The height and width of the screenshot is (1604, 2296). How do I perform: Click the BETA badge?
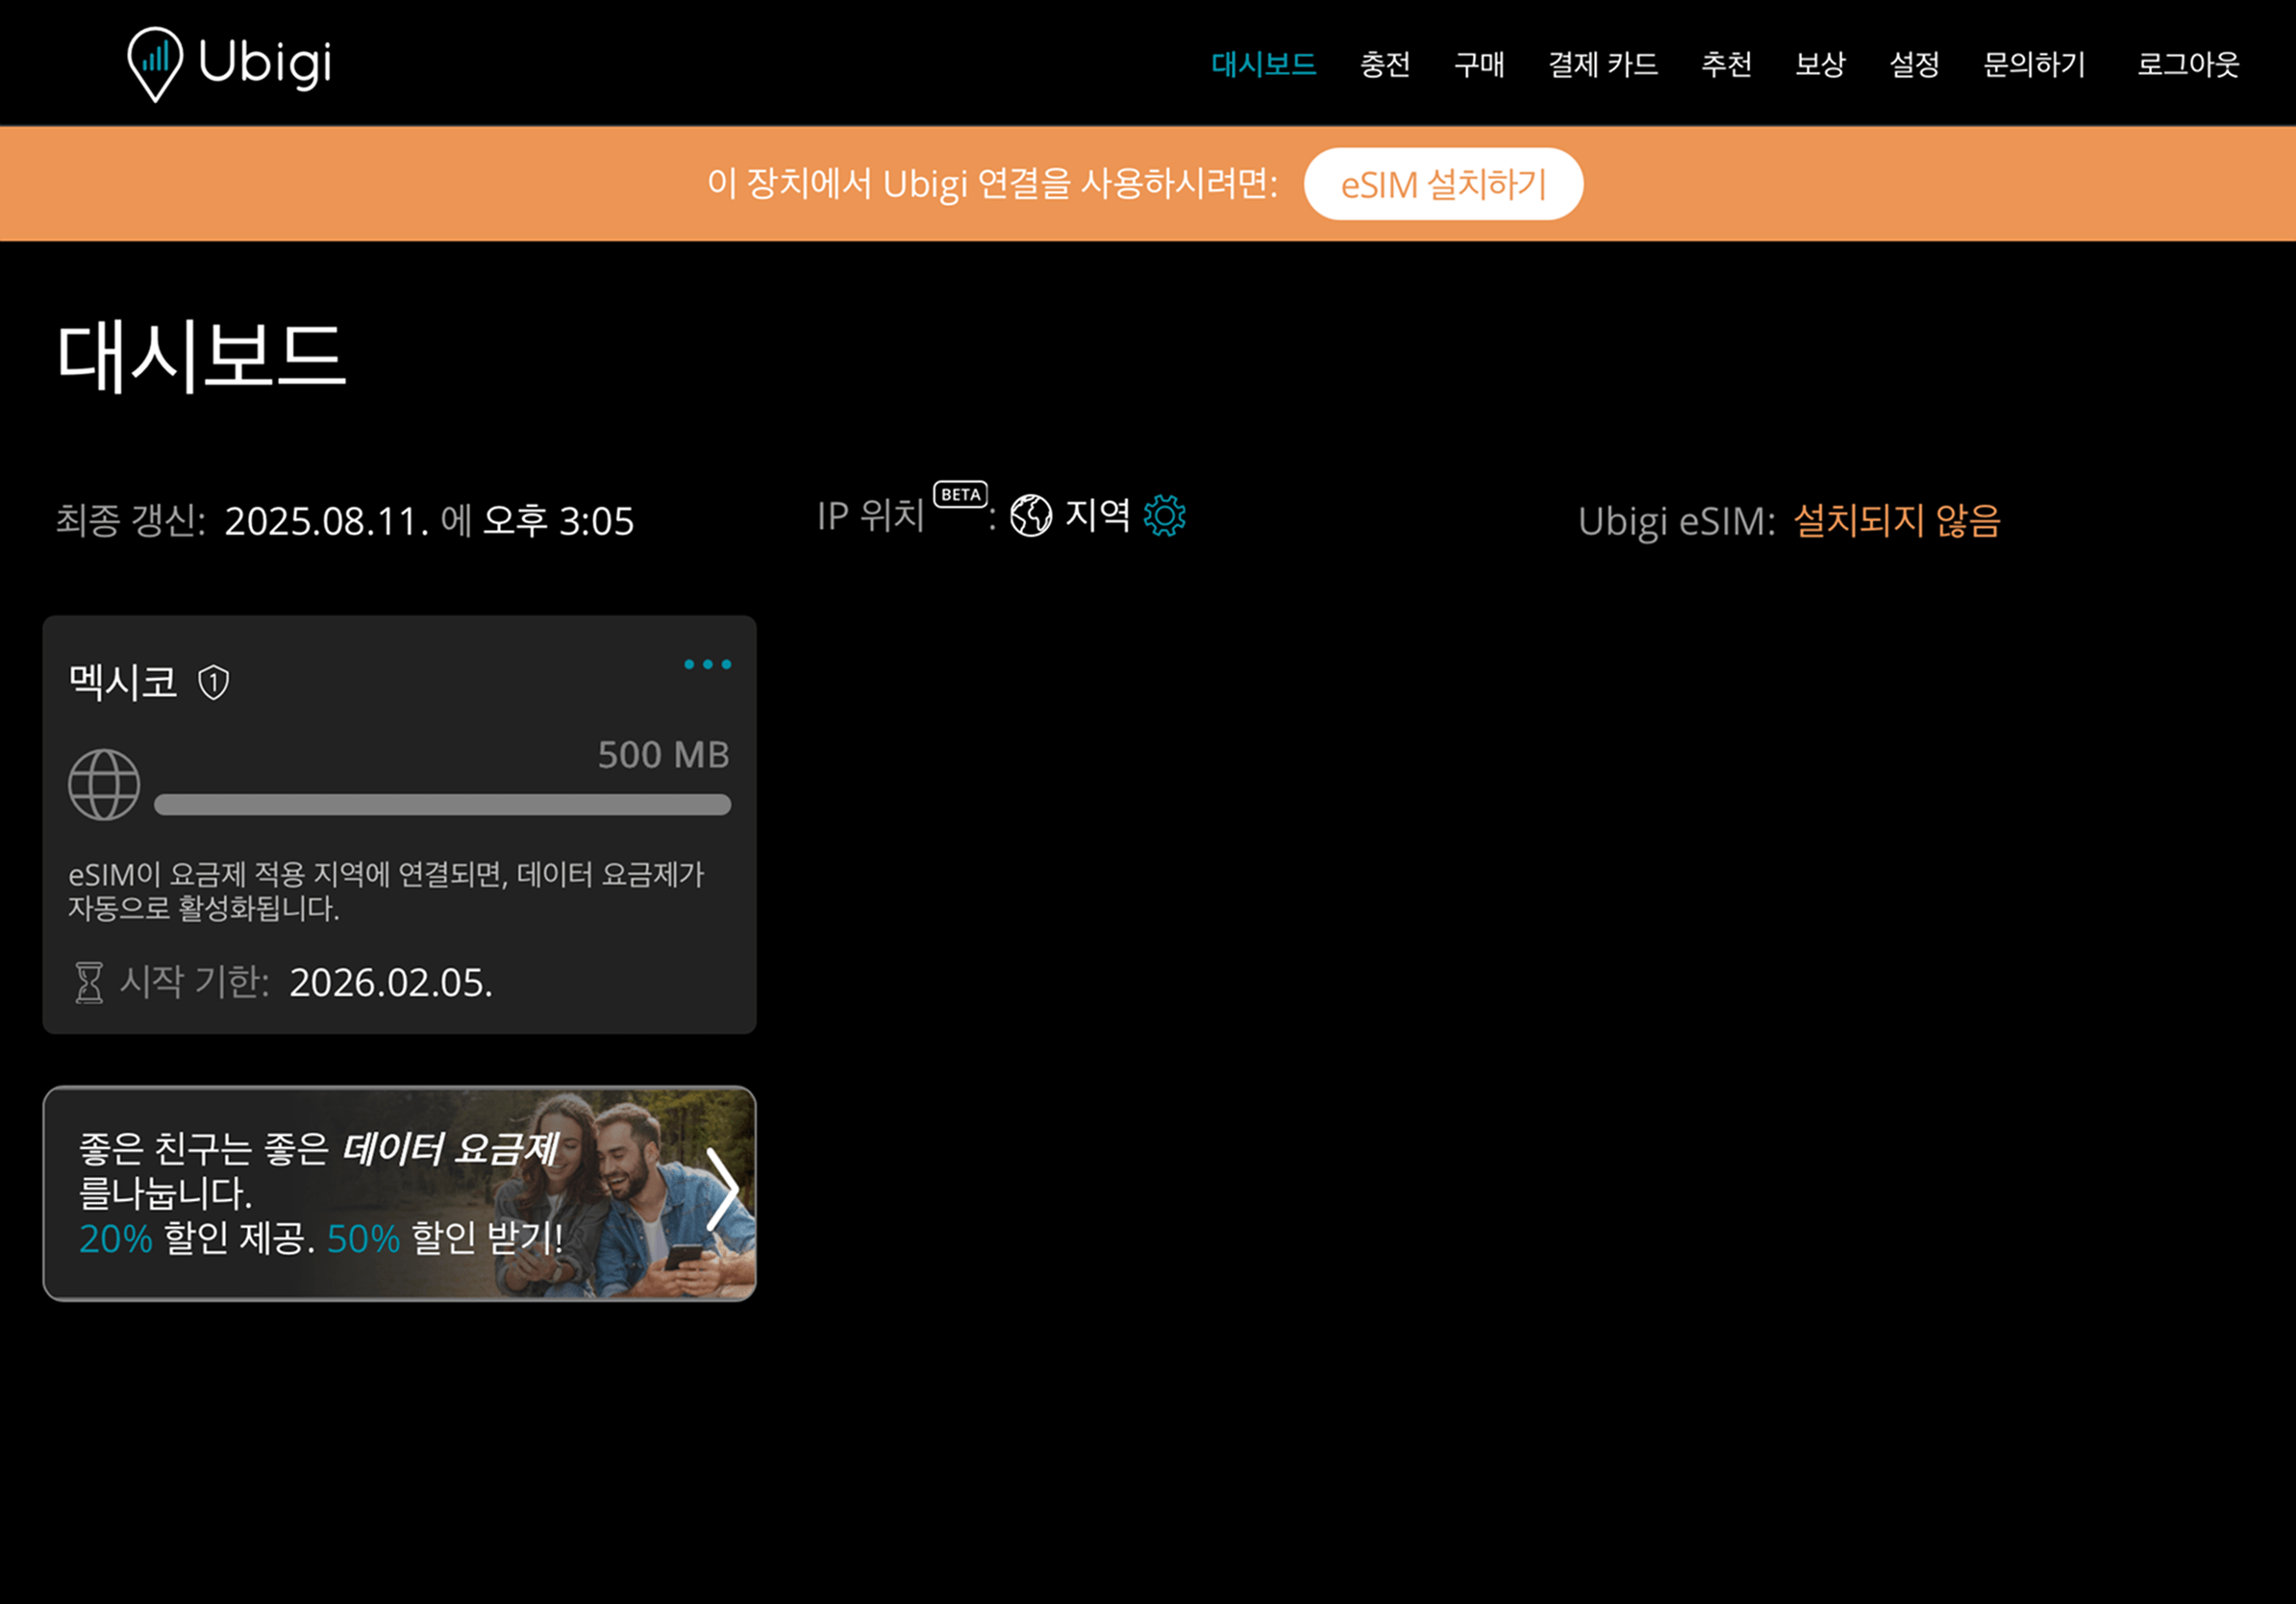click(x=960, y=494)
